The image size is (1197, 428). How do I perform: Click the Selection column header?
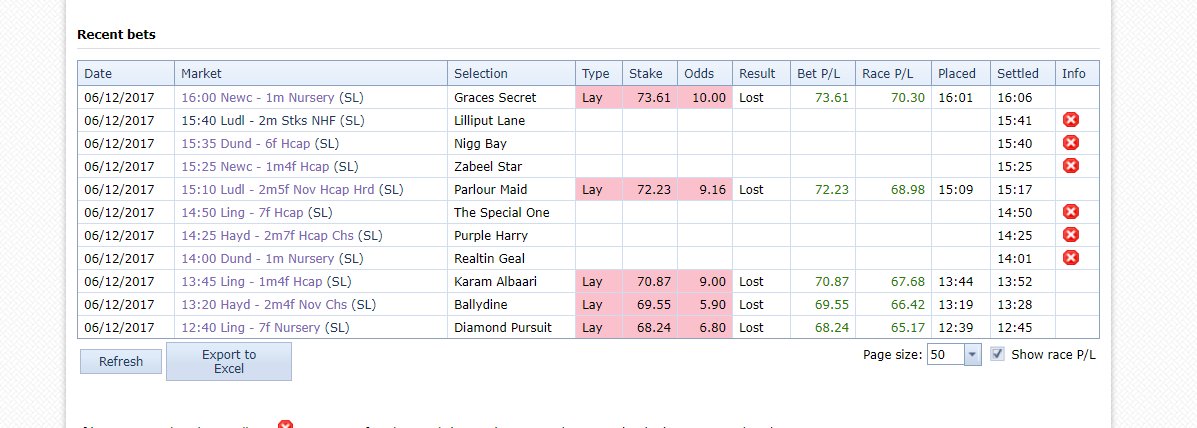(x=511, y=73)
